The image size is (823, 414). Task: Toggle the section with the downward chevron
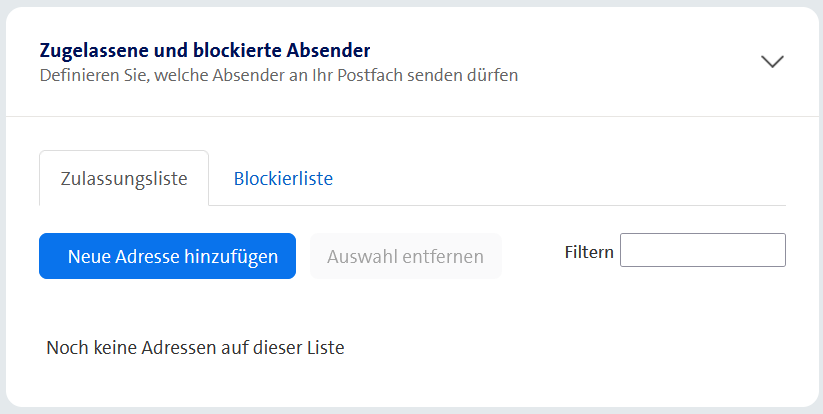click(x=771, y=61)
